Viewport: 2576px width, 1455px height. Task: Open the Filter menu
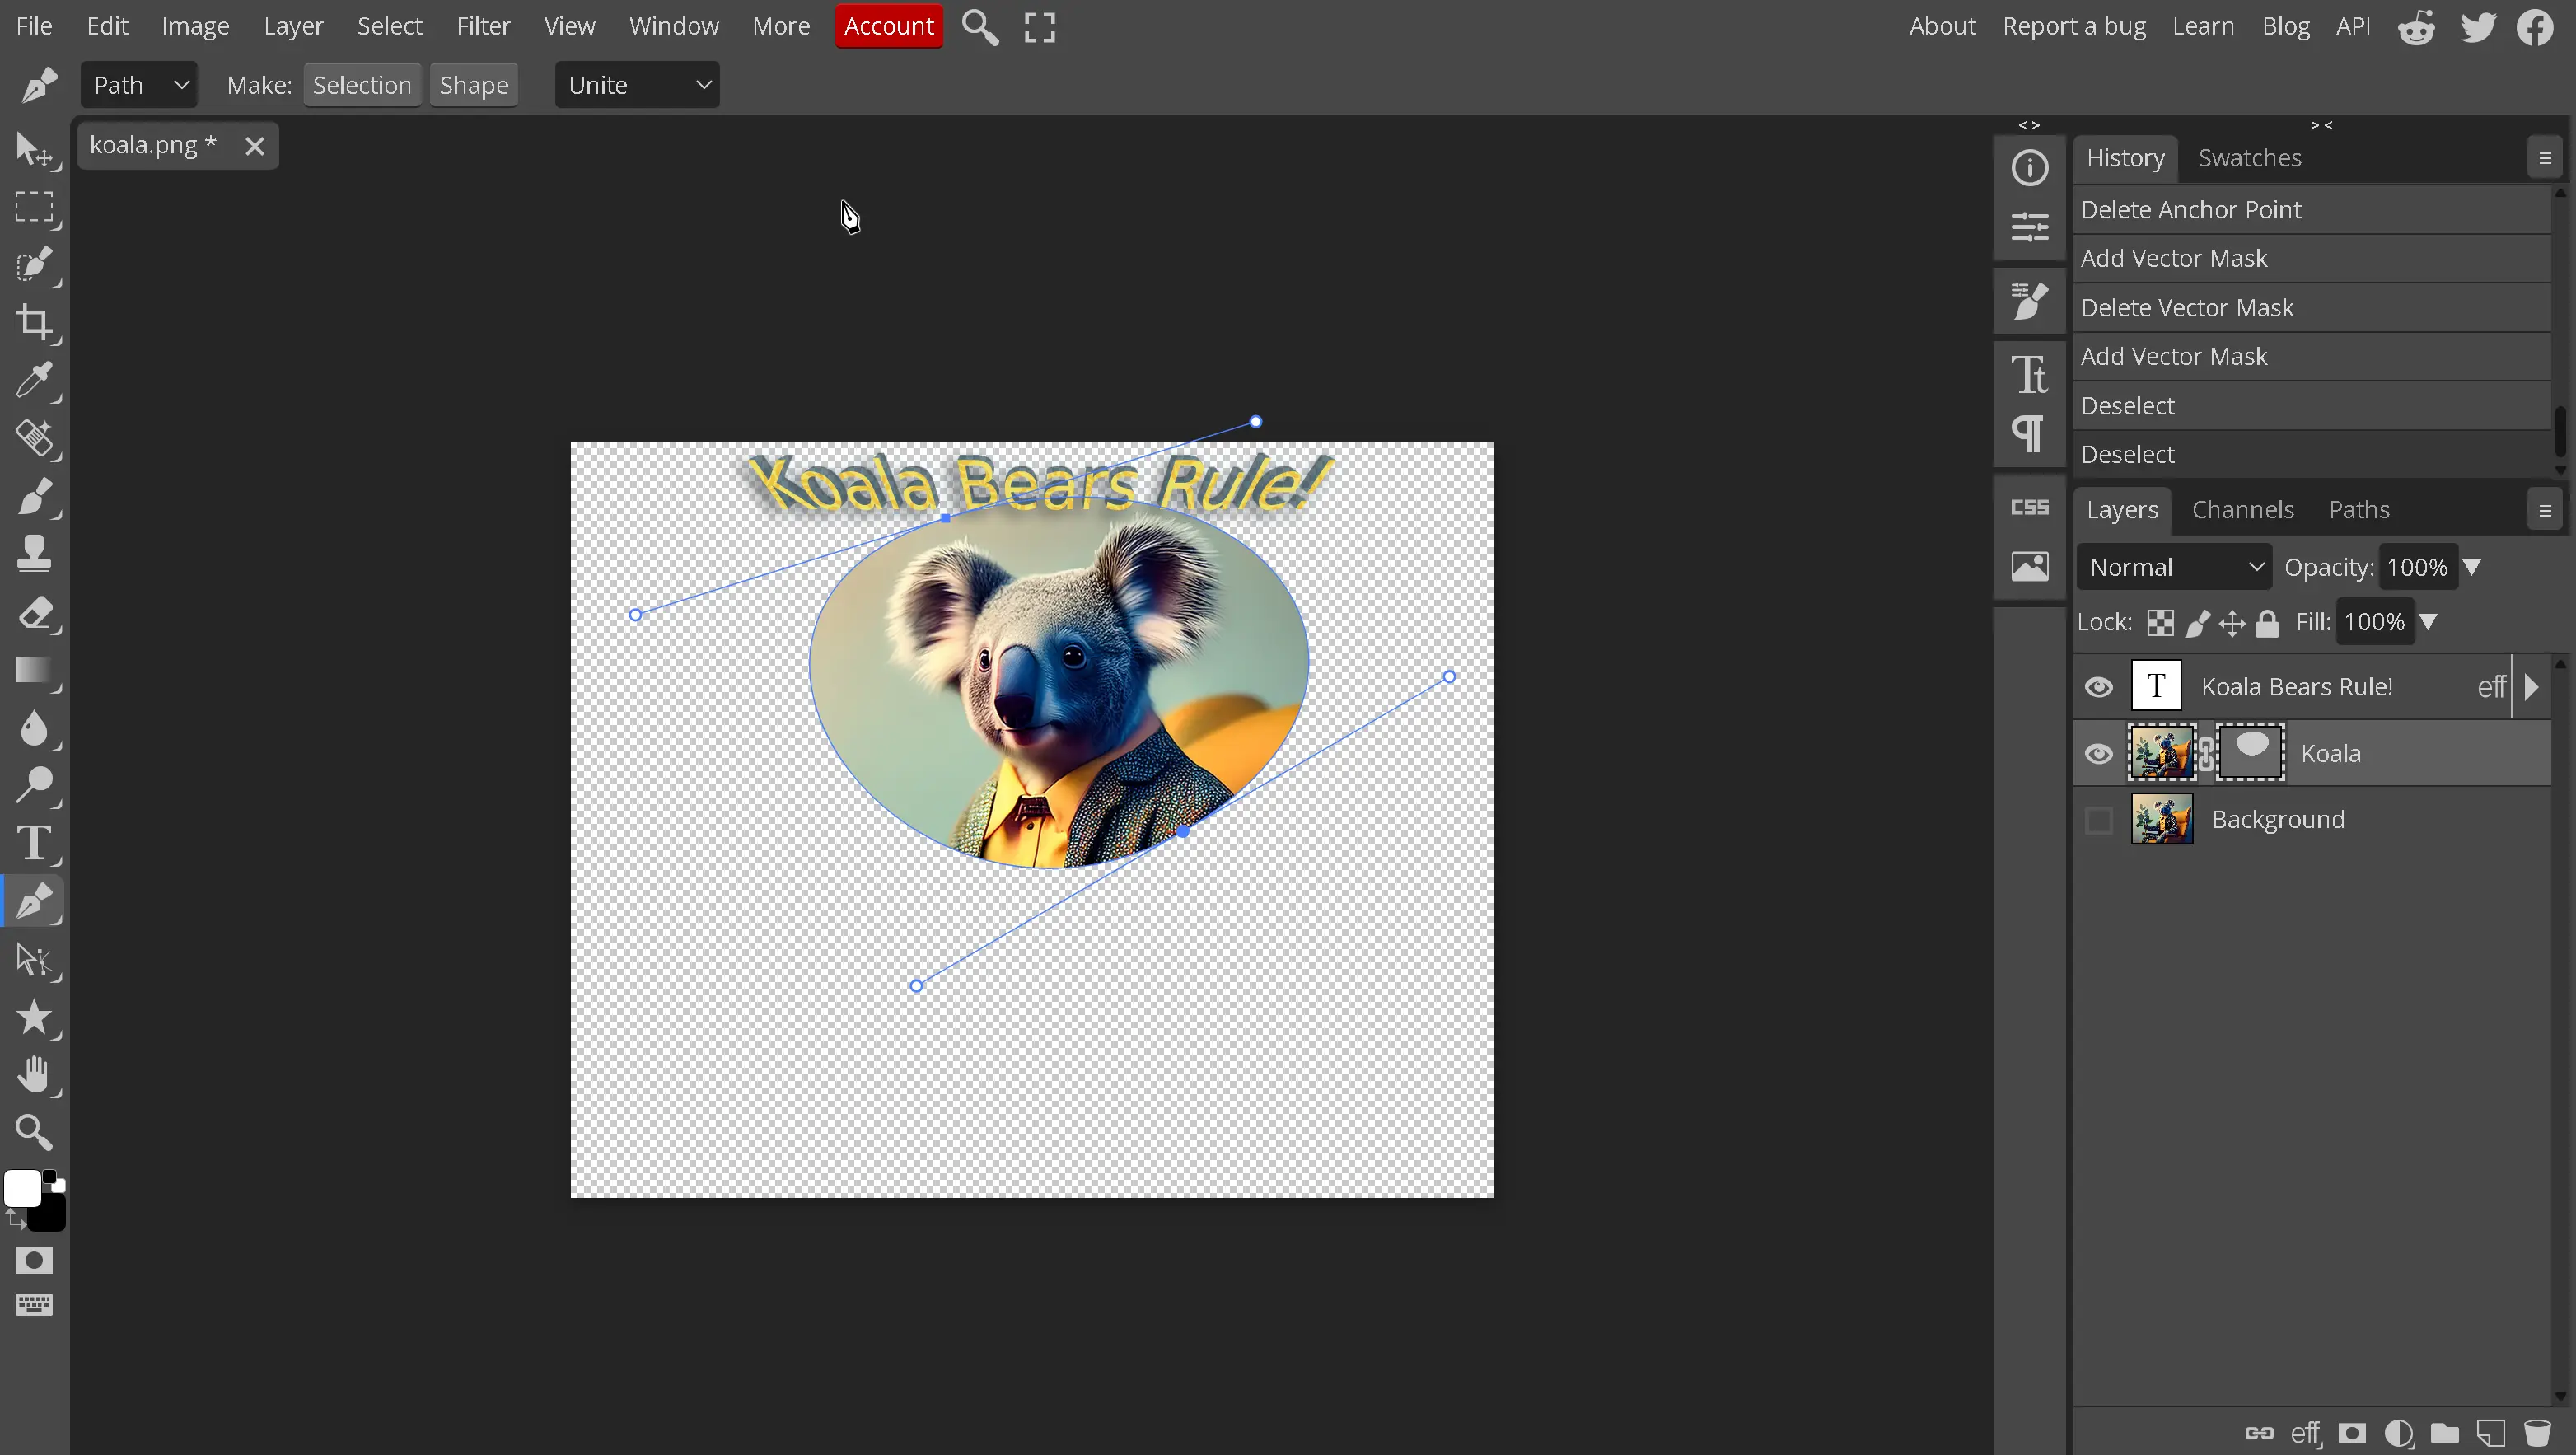click(x=483, y=26)
